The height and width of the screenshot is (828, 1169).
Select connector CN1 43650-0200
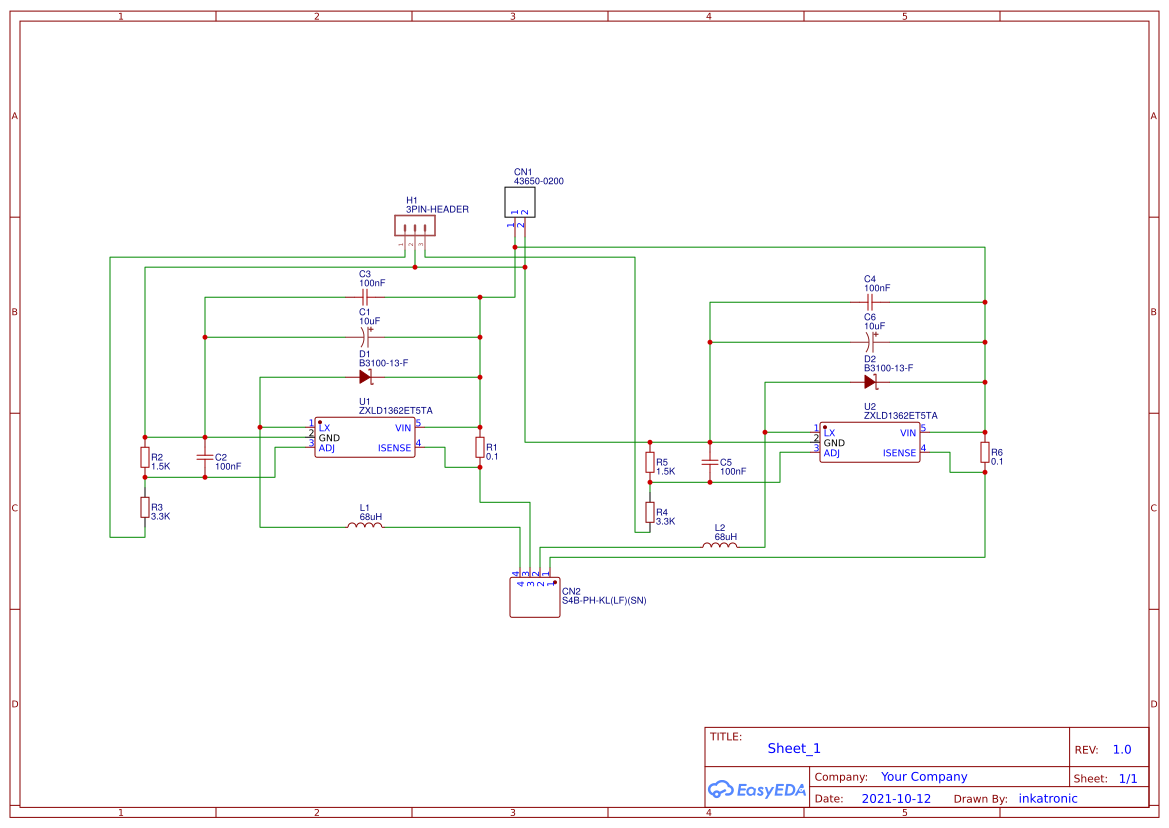(x=520, y=201)
